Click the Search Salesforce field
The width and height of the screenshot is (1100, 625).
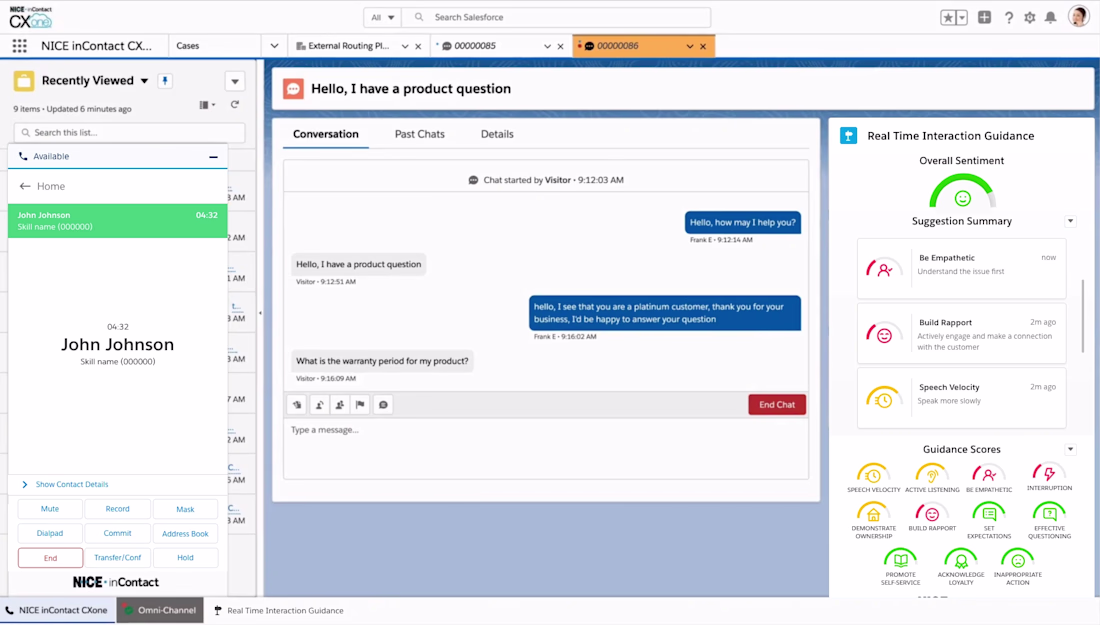tap(557, 18)
